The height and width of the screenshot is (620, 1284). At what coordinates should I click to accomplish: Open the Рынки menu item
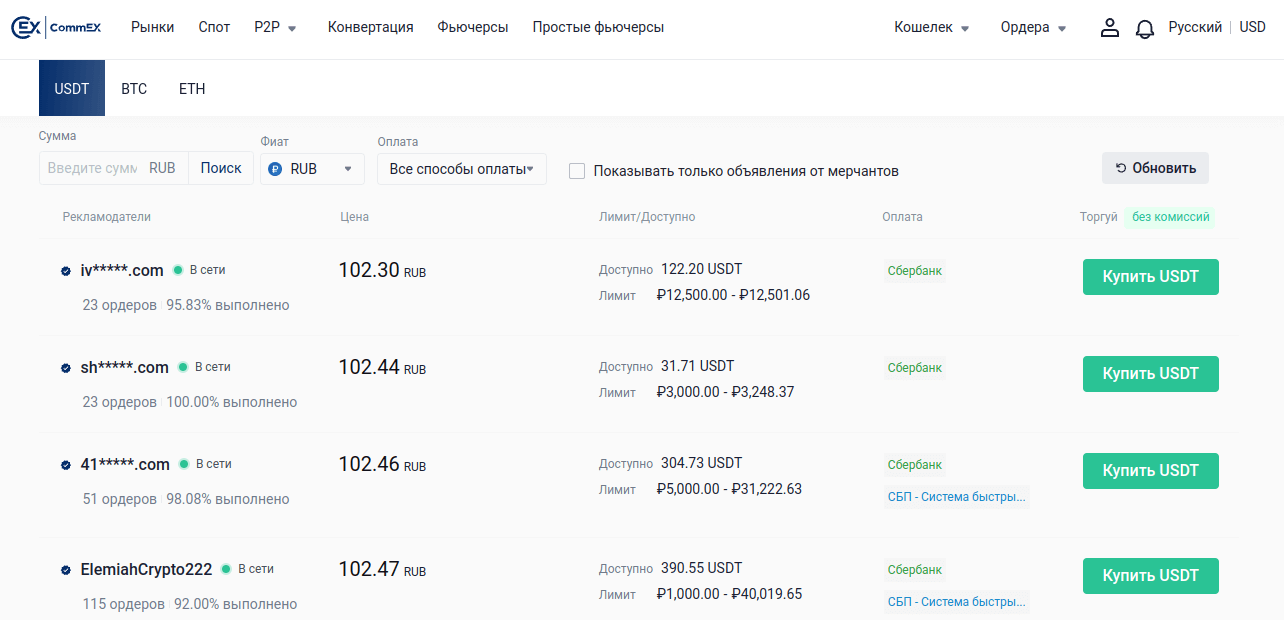(152, 28)
